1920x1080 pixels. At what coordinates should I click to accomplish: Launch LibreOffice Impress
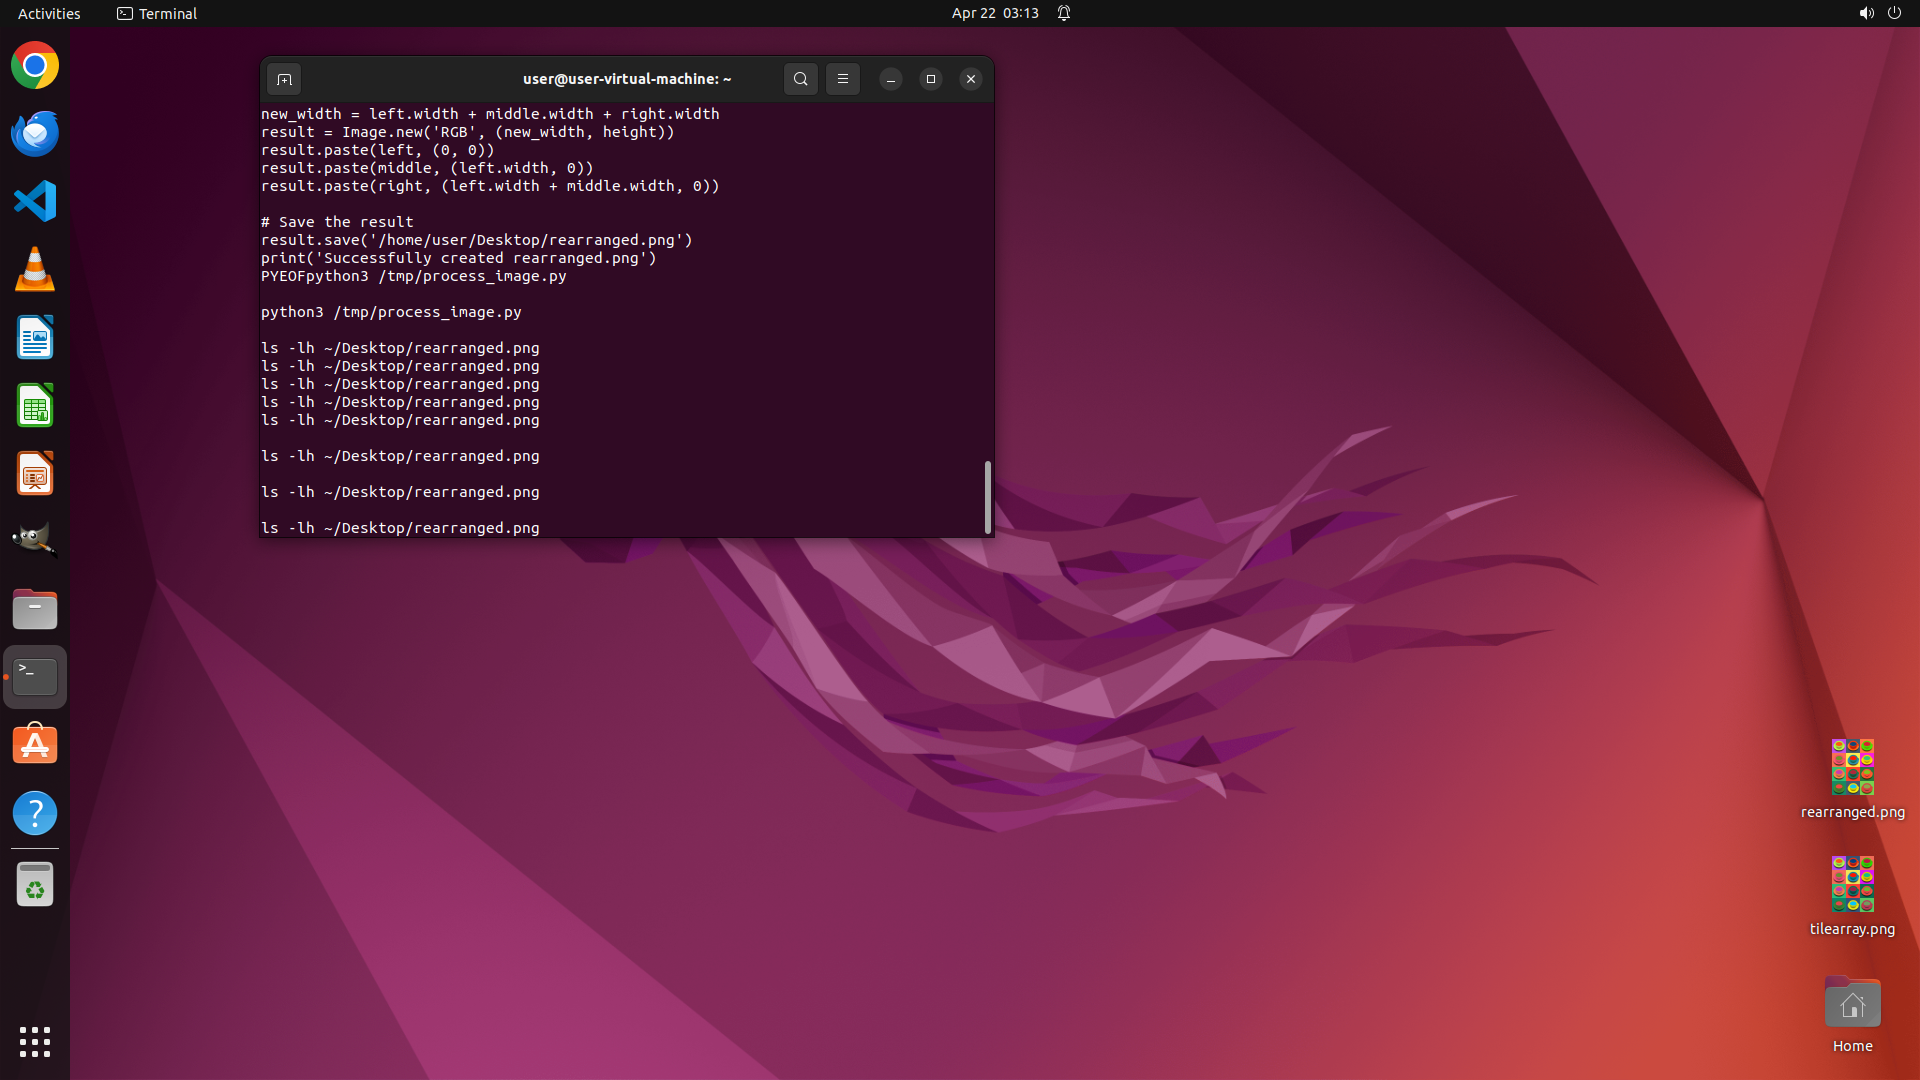[35, 474]
